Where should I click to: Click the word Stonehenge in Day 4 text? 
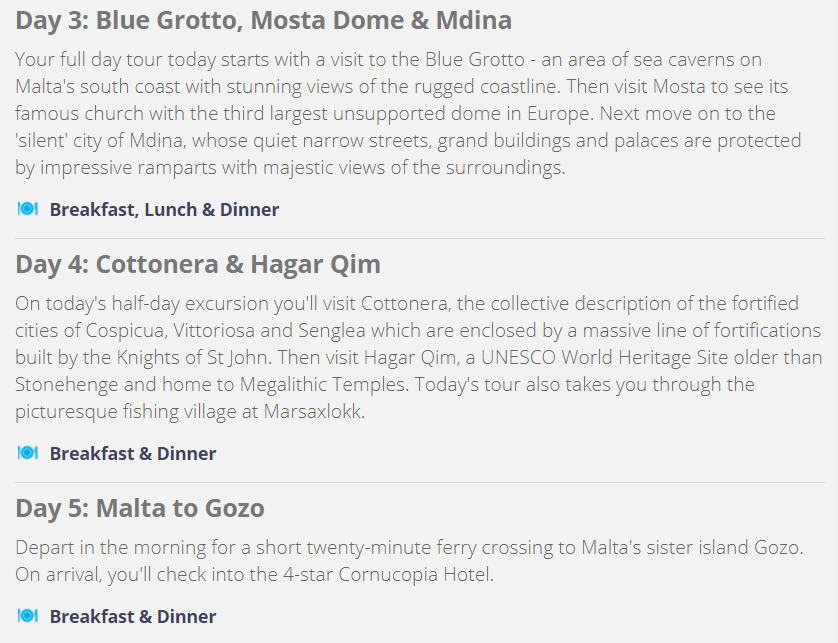(66, 385)
